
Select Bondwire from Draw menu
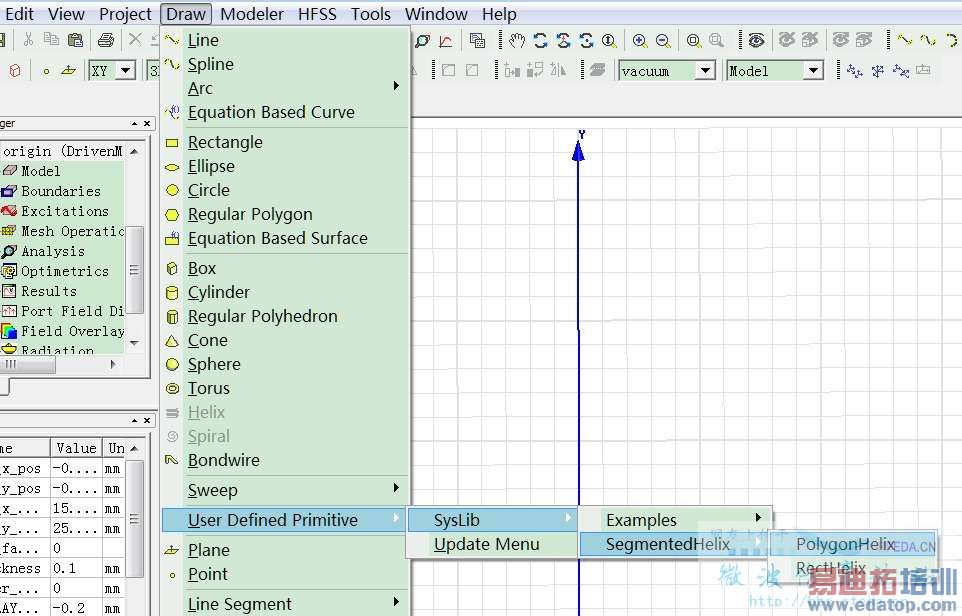285,460
